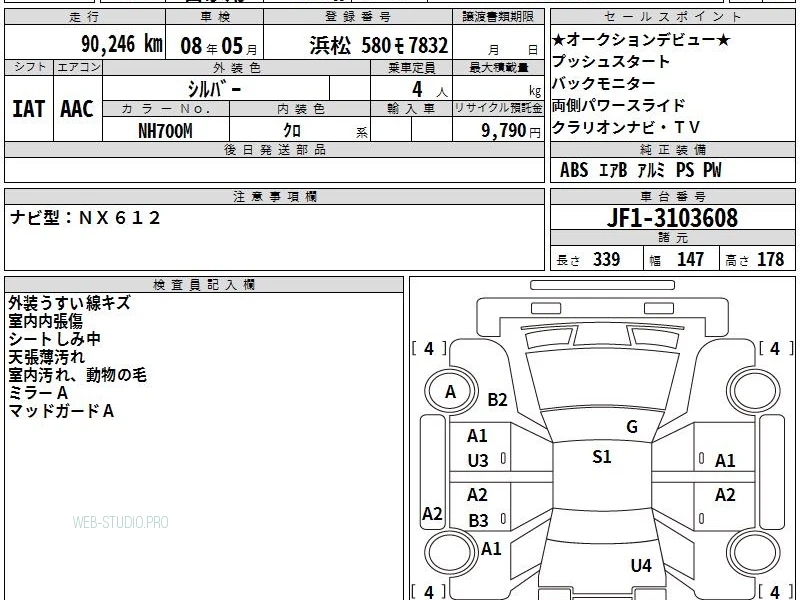Select inspector note シートしみ中

coord(55,339)
